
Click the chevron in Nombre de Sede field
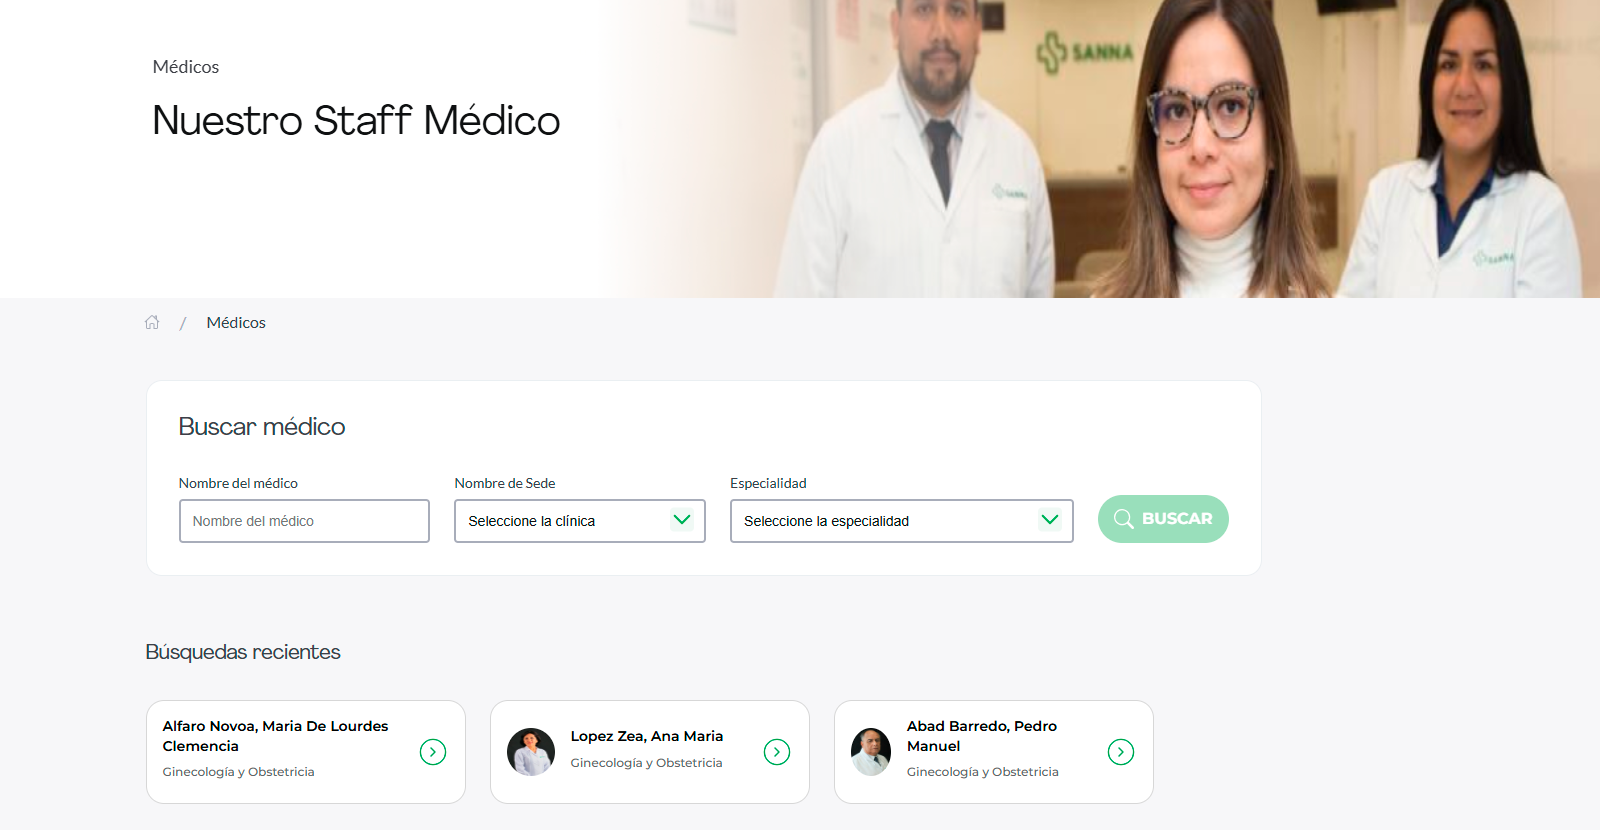click(x=682, y=520)
